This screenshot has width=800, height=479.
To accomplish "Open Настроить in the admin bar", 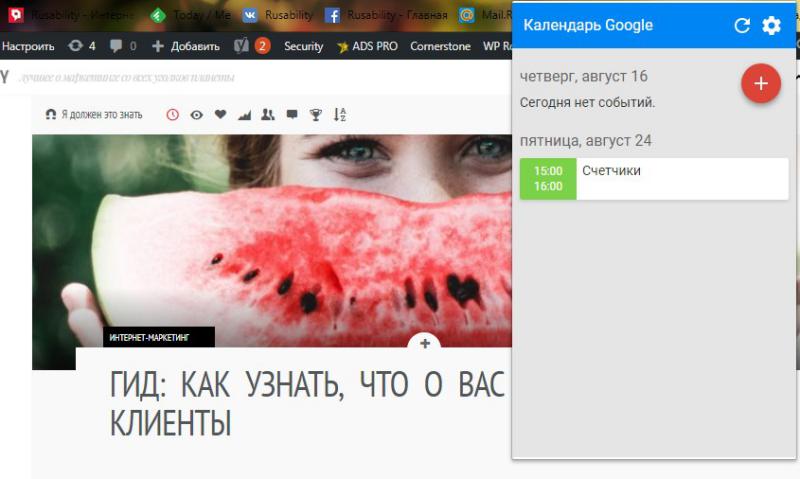I will (x=28, y=46).
